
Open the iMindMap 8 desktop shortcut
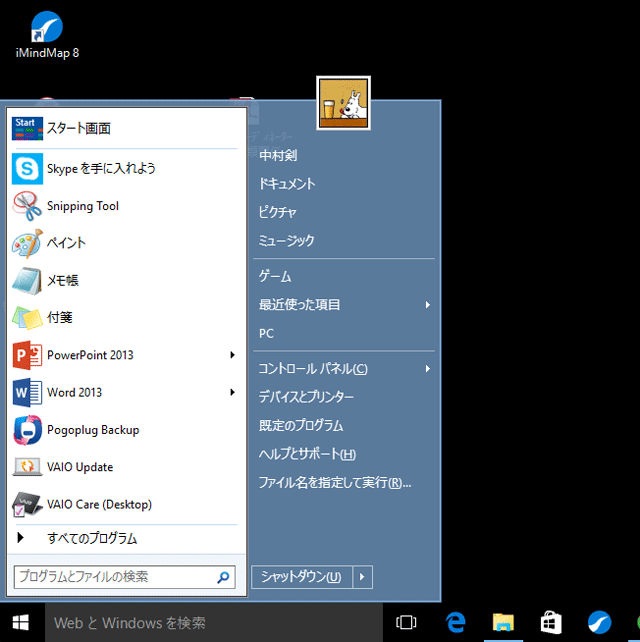47,35
